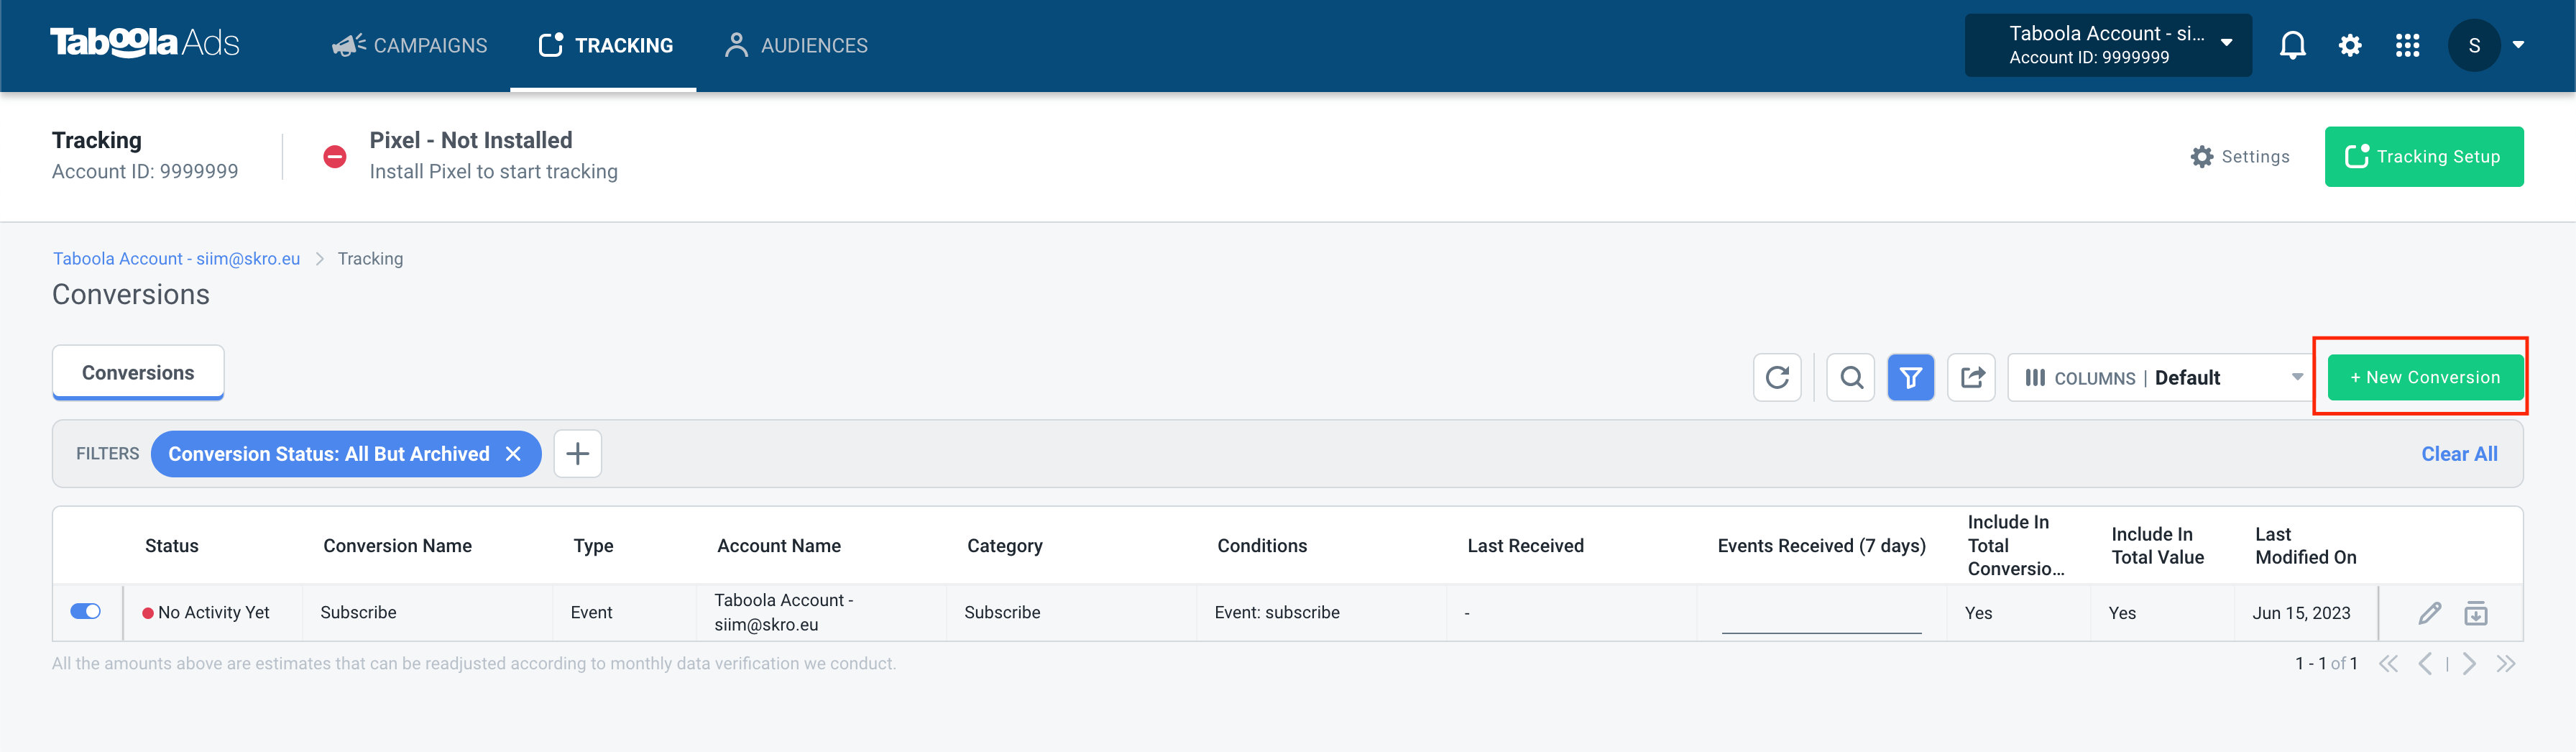Viewport: 2576px width, 752px height.
Task: Open the search magnifier tool
Action: coord(1851,377)
